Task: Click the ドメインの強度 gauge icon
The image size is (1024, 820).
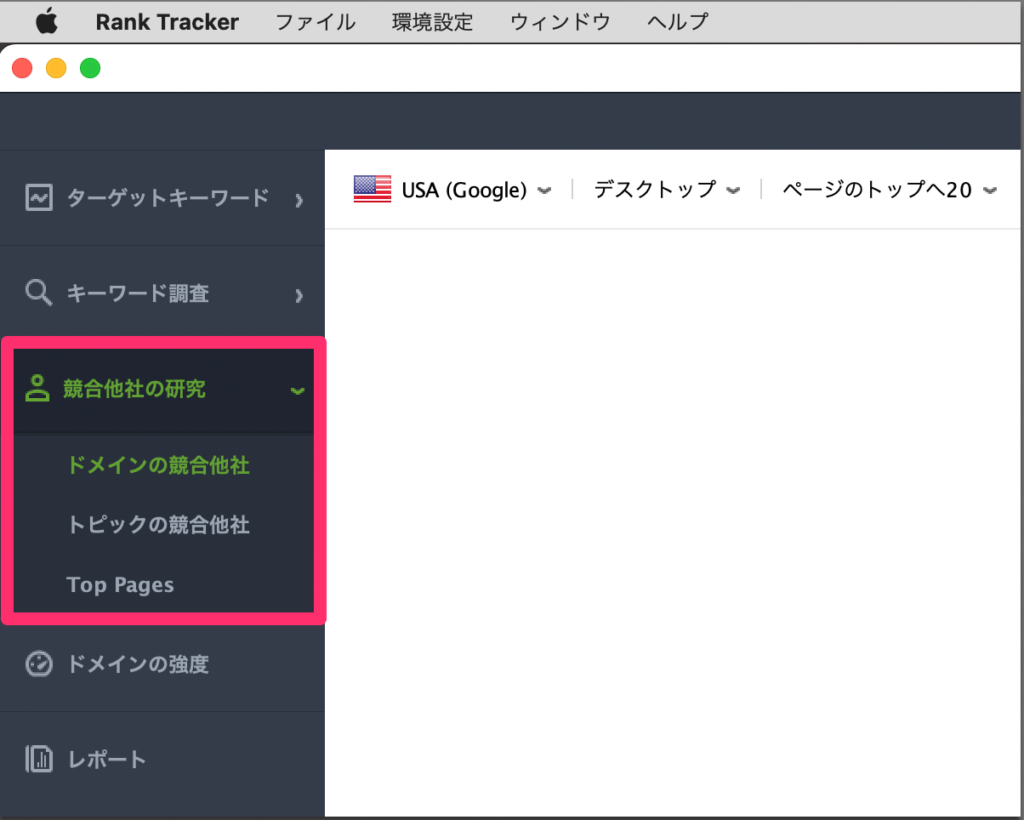Action: [x=39, y=664]
